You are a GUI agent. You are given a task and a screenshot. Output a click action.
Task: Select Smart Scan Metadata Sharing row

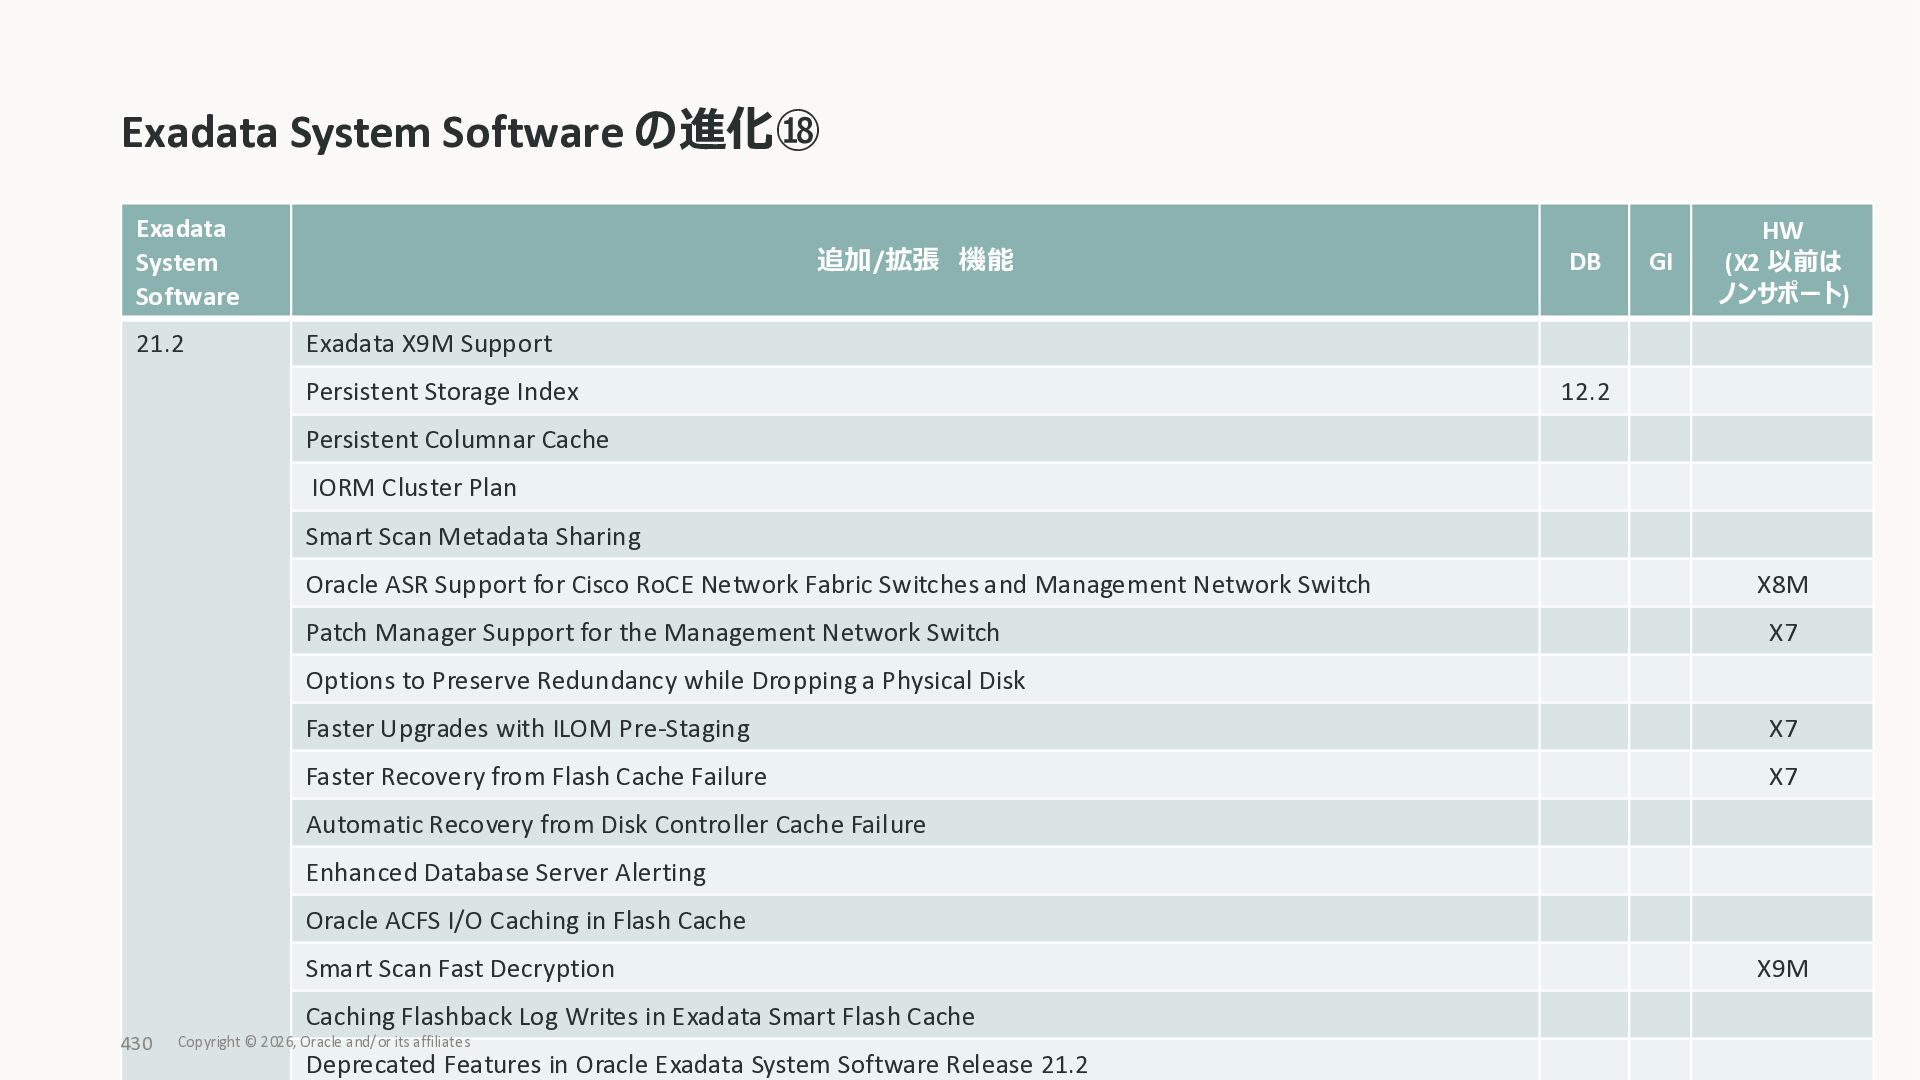[x=473, y=537]
